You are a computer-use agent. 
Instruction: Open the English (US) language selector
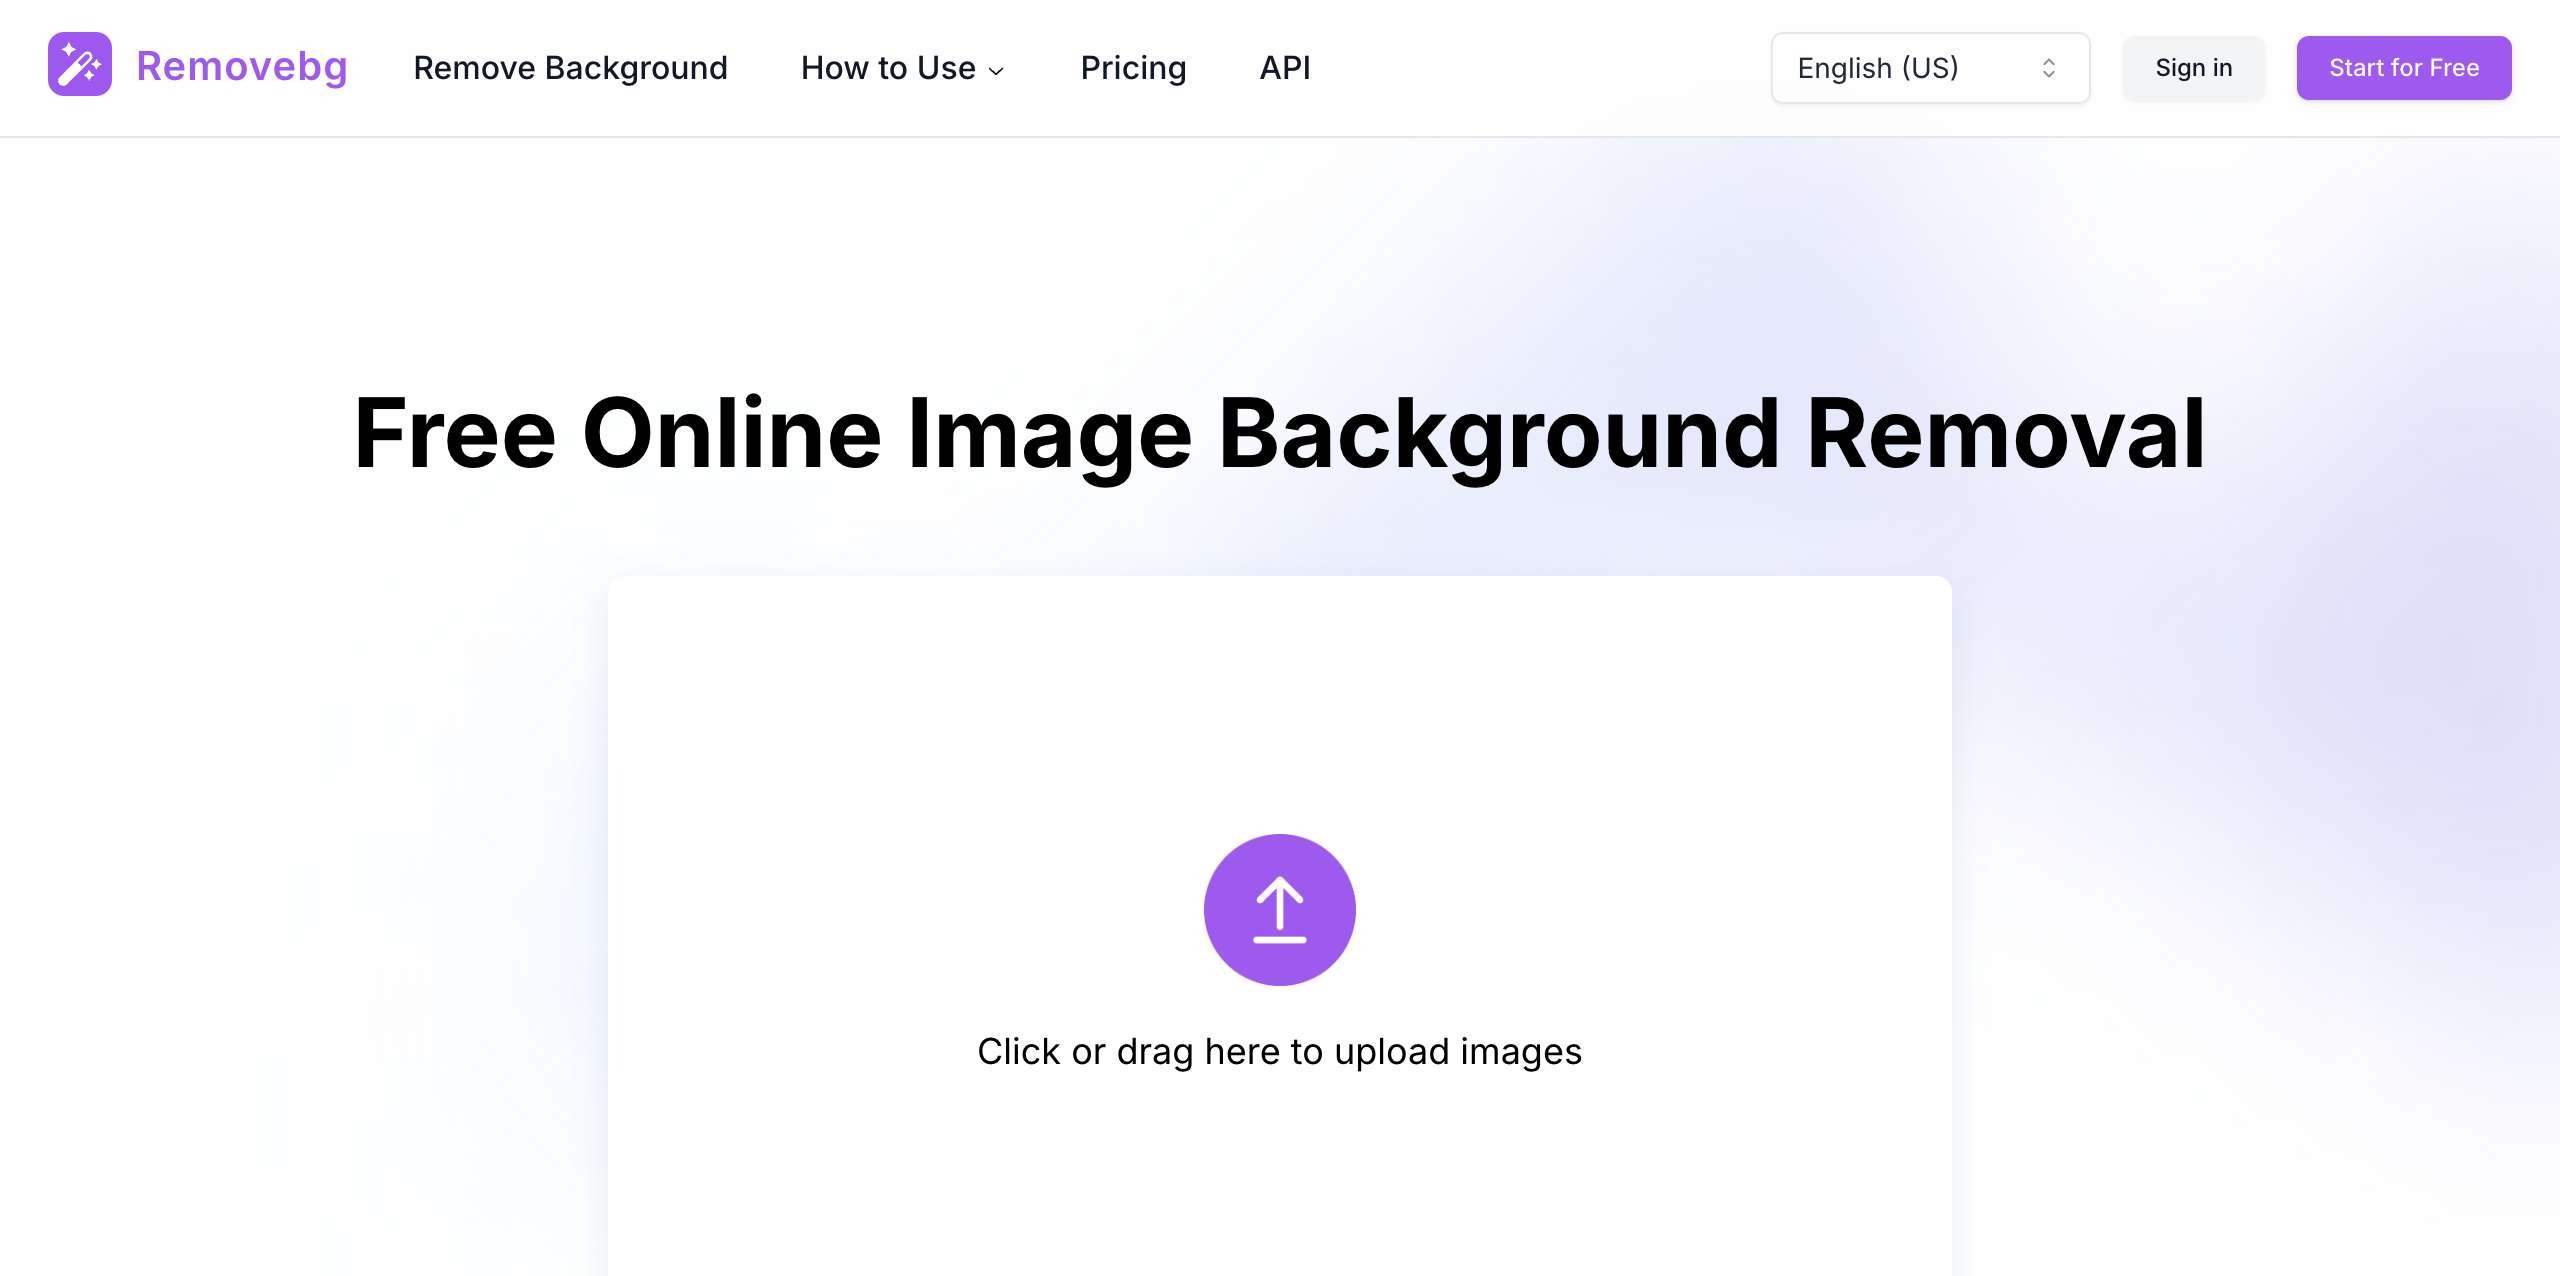click(1878, 68)
